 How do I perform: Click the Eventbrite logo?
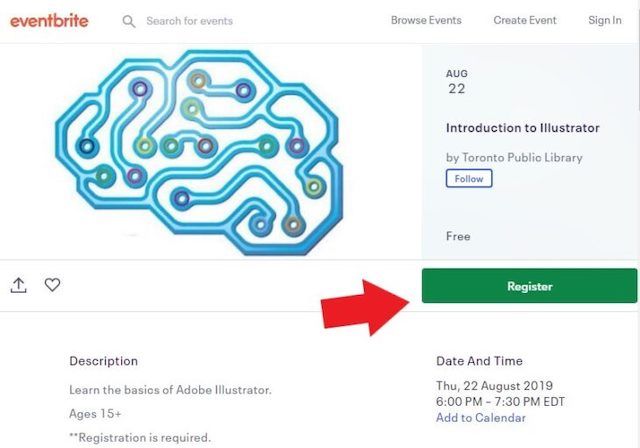pos(52,20)
